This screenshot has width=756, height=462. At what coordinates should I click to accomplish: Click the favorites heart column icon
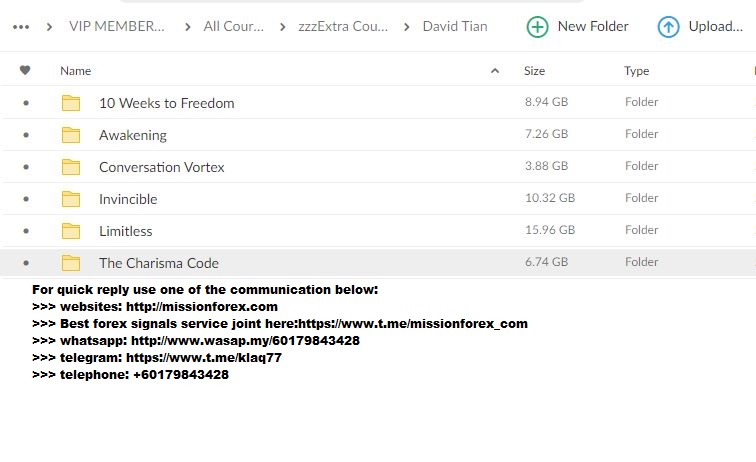click(x=25, y=70)
